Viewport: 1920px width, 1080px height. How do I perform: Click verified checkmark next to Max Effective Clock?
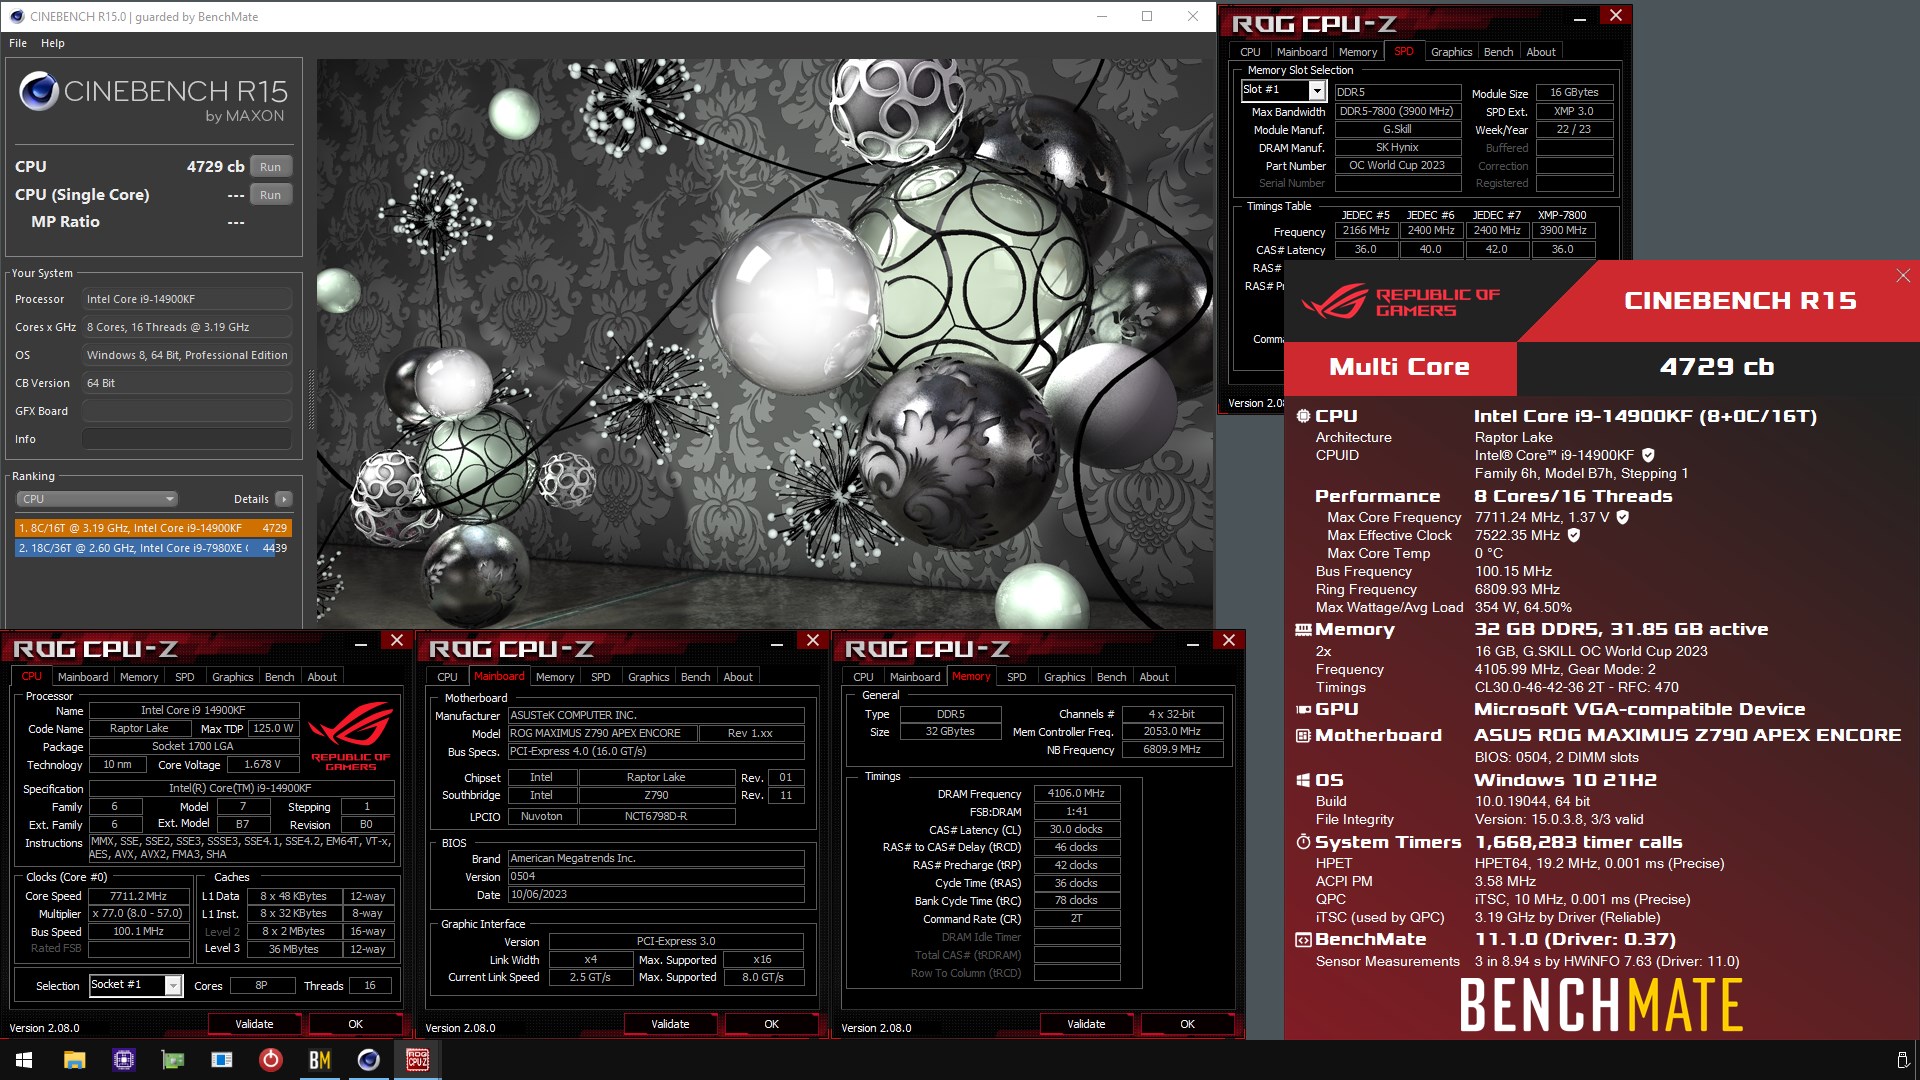(x=1574, y=535)
